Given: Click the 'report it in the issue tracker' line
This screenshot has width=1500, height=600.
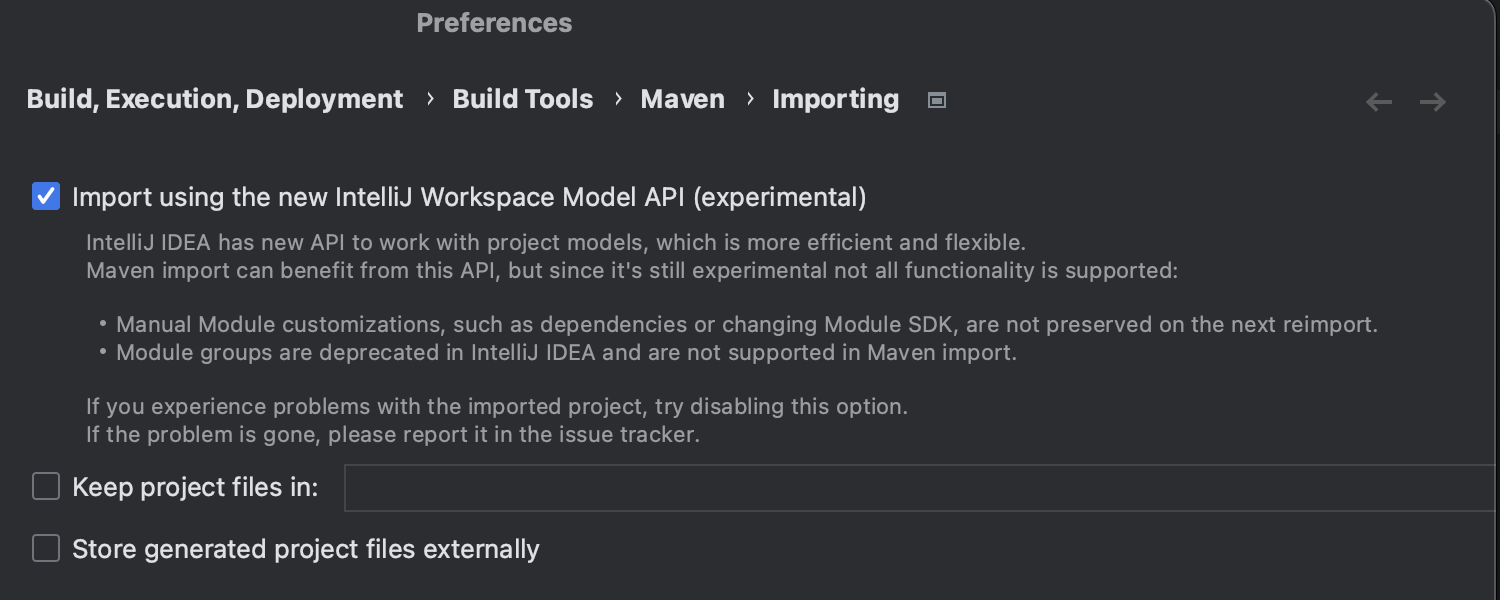Looking at the screenshot, I should [392, 434].
